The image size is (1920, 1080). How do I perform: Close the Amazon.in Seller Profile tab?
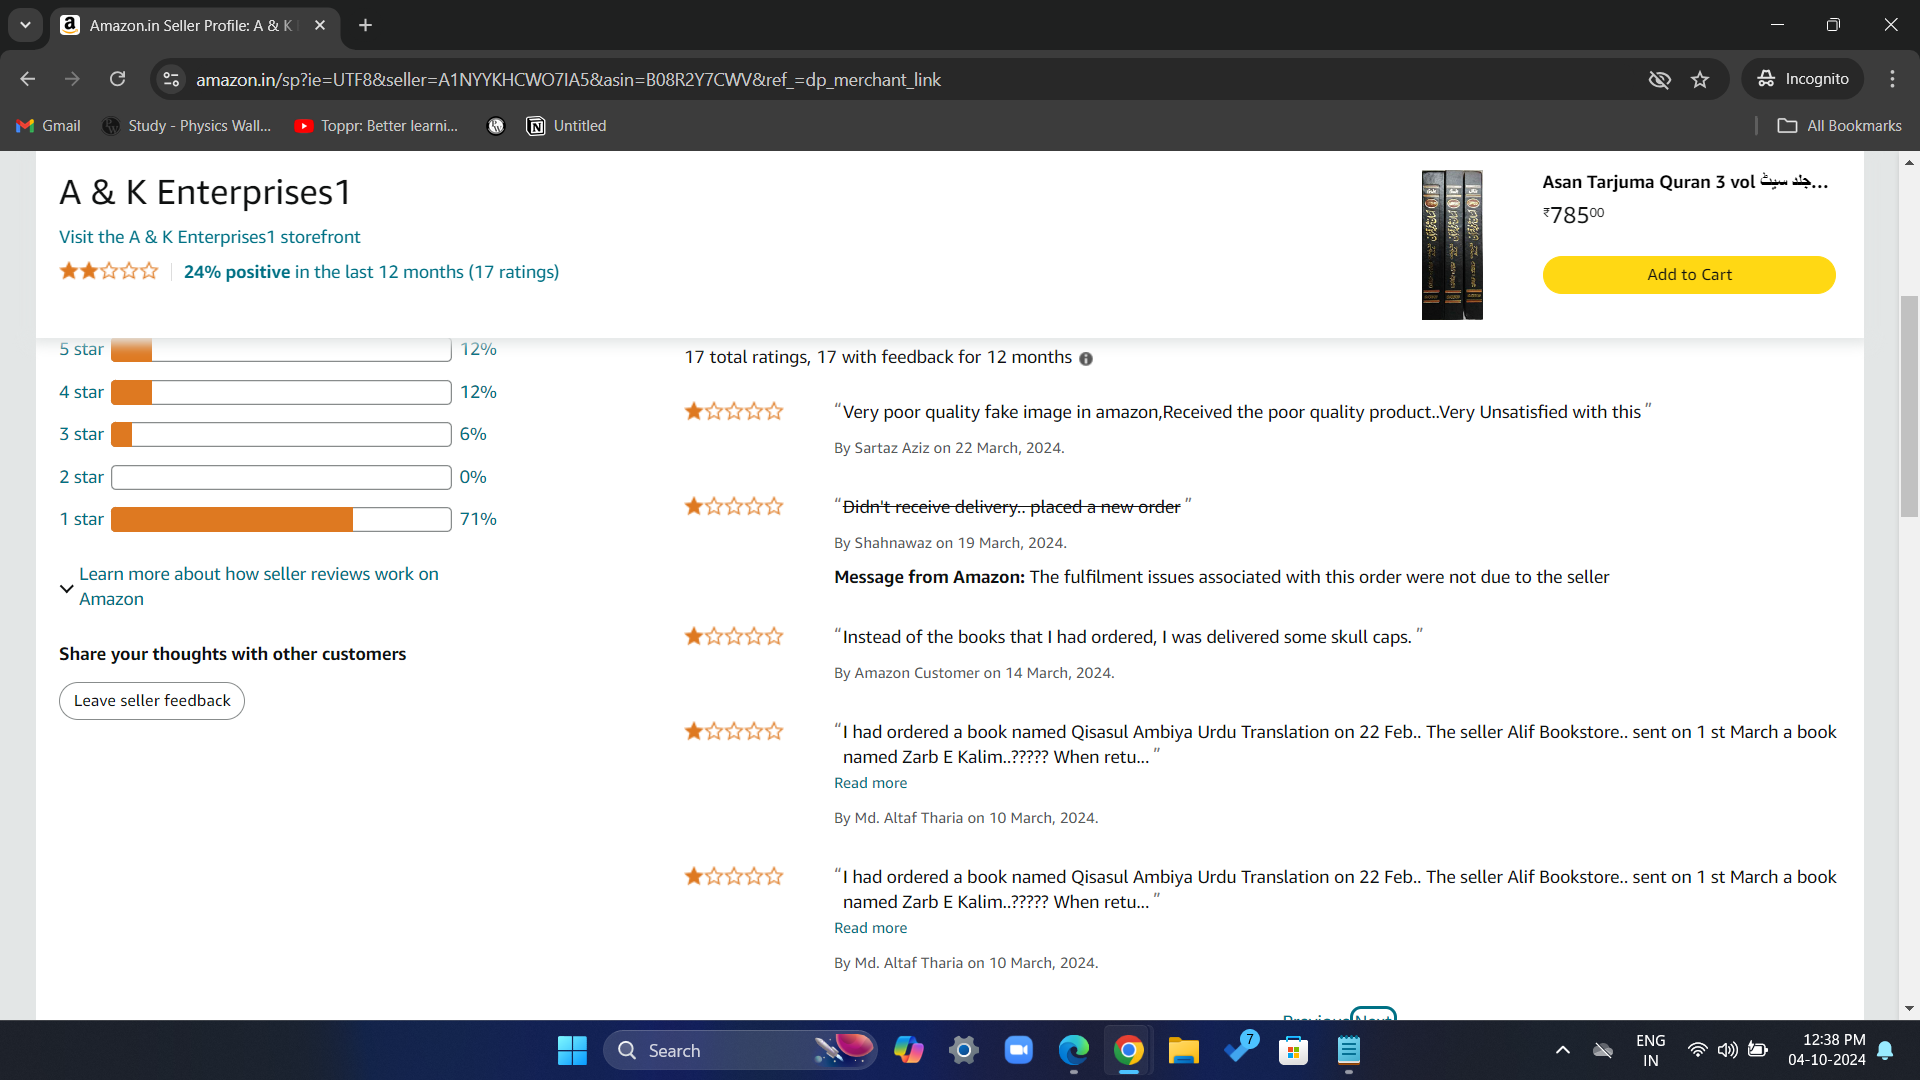point(320,25)
